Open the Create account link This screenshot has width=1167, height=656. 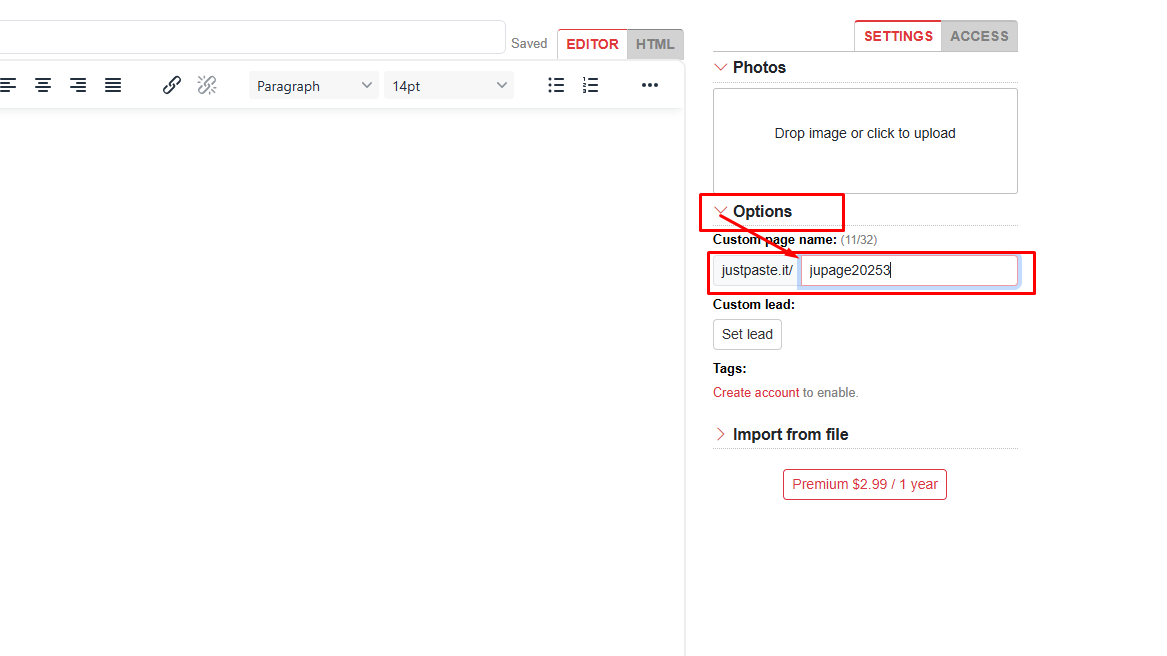click(755, 392)
